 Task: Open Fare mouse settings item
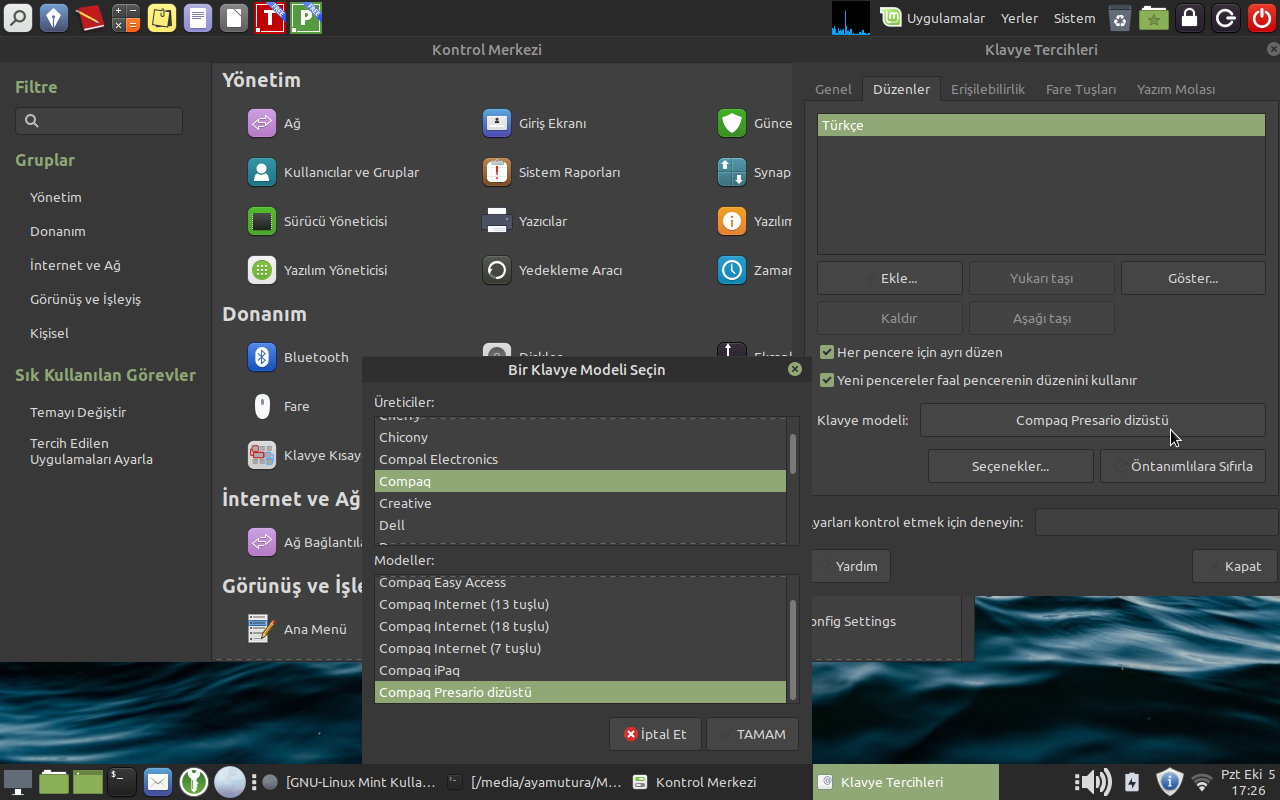pyautogui.click(x=278, y=406)
